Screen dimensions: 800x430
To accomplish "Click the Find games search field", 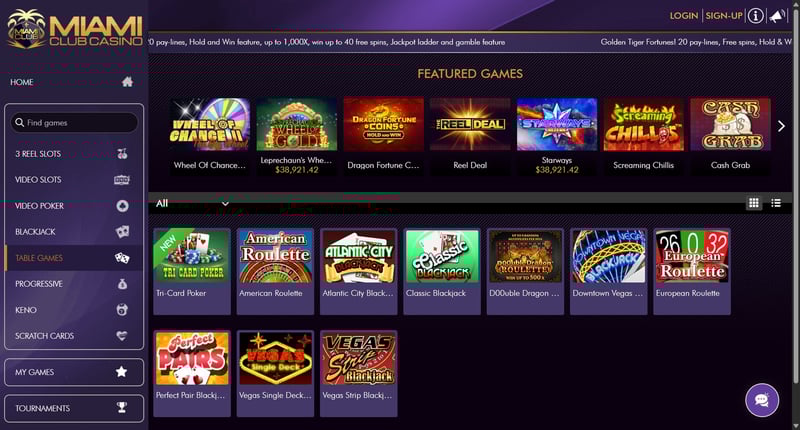I will (74, 122).
